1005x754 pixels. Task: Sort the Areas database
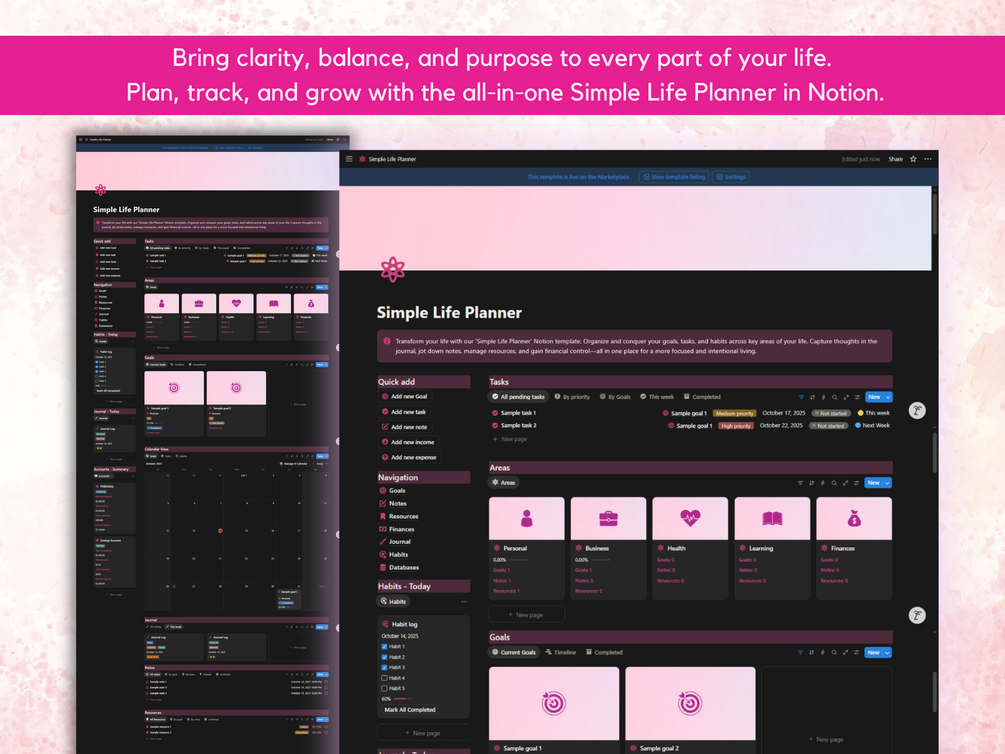point(811,483)
